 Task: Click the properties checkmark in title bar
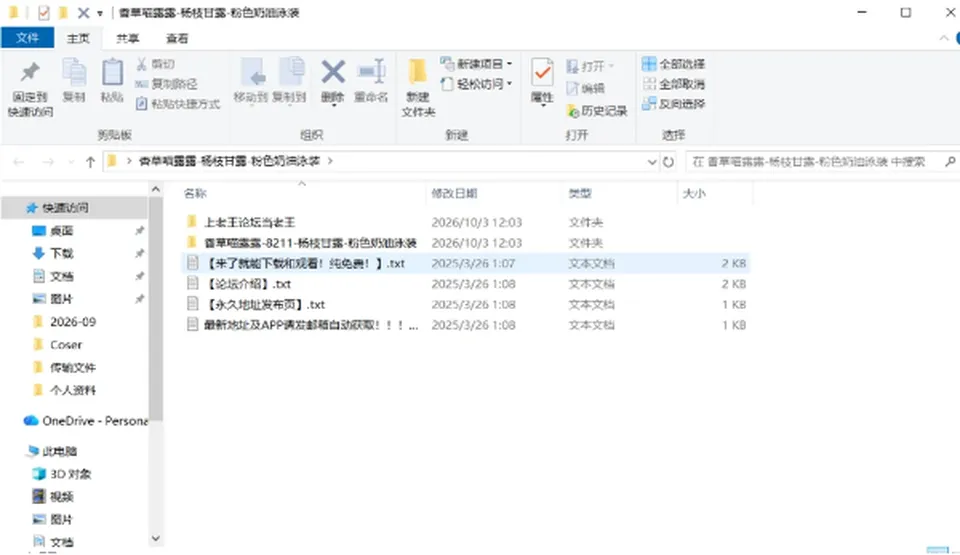tap(43, 13)
